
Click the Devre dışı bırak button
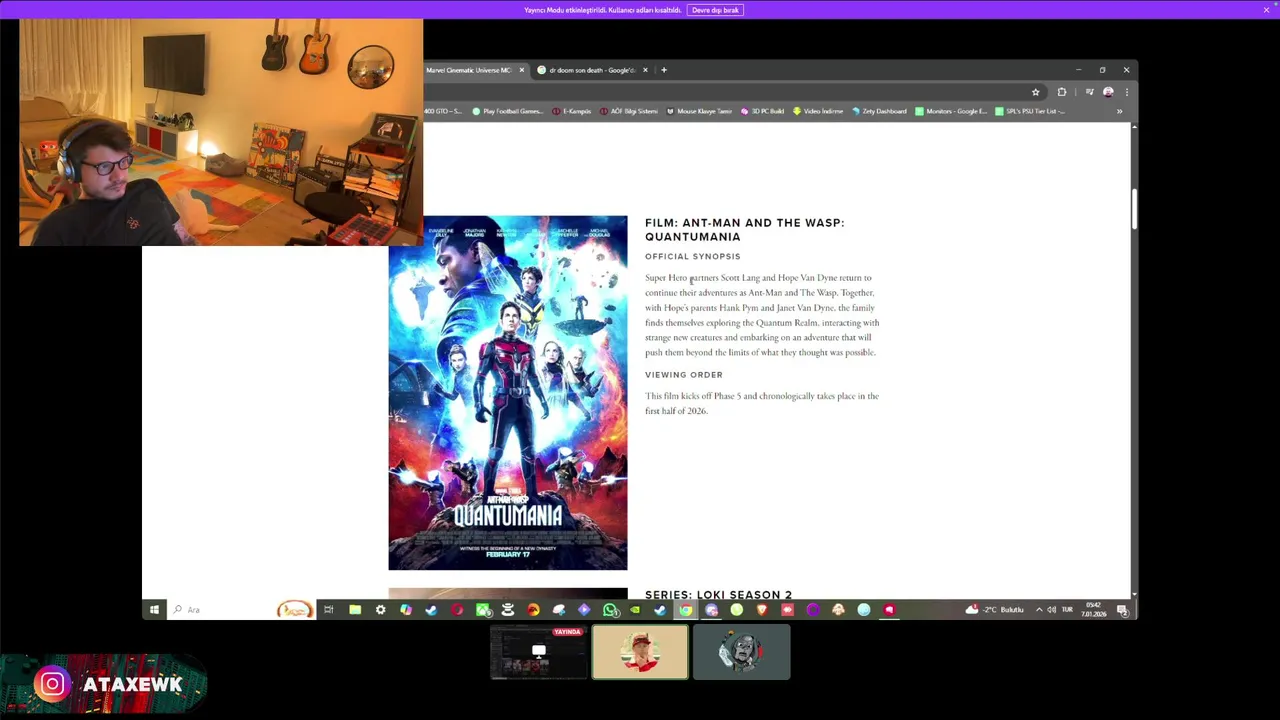click(715, 10)
